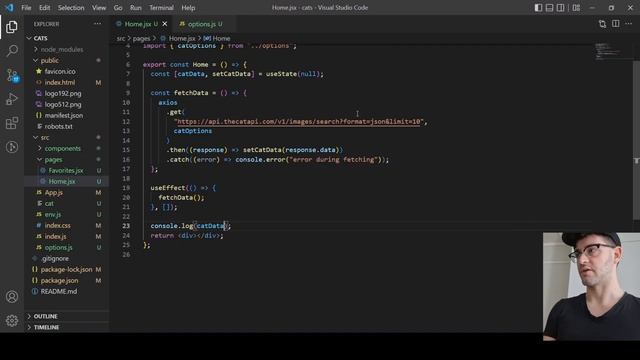Click the Open Changes icon in editor toolbar

pyautogui.click(x=602, y=24)
